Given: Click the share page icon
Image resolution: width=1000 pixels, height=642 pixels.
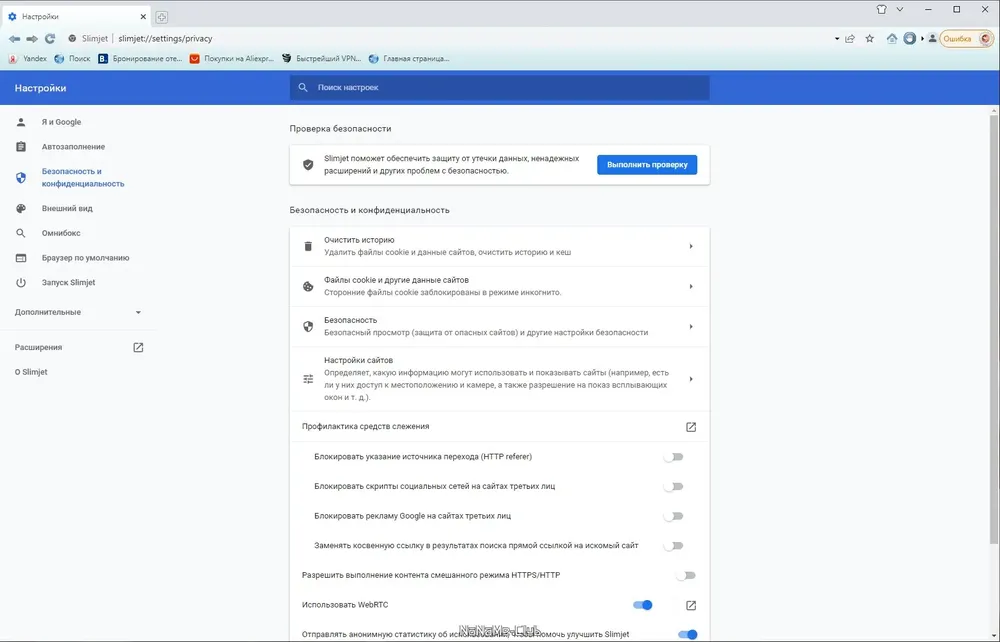Looking at the screenshot, I should 850,39.
